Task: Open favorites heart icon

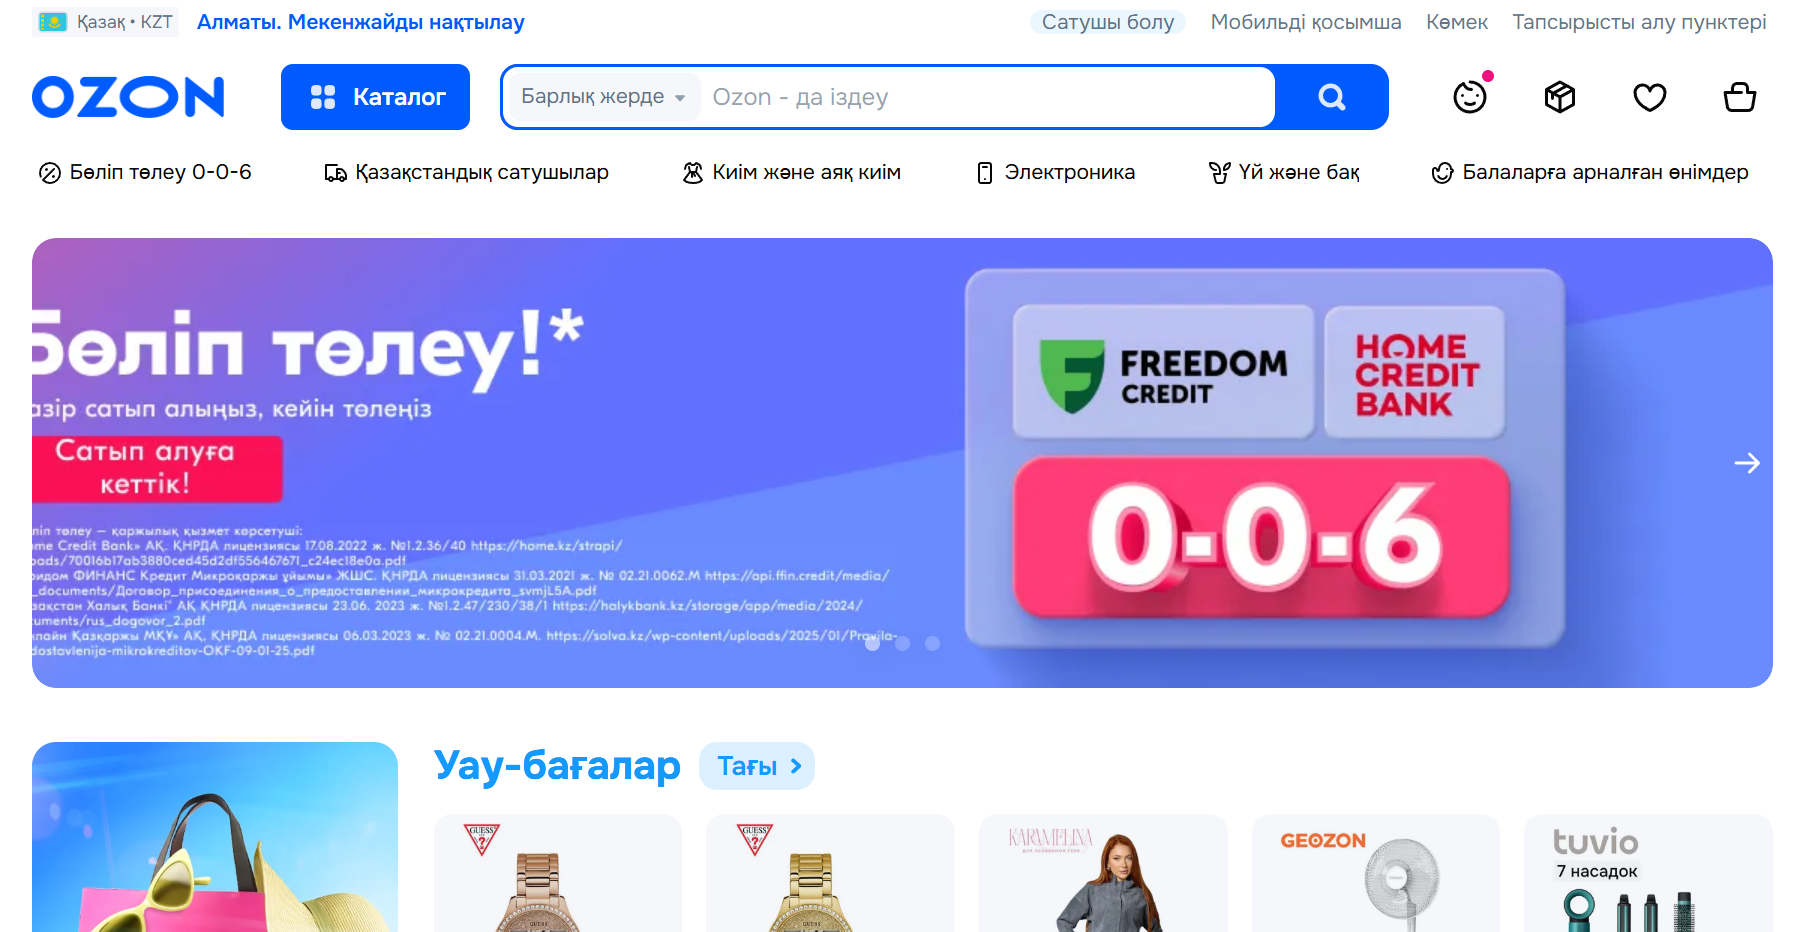Action: (1650, 97)
